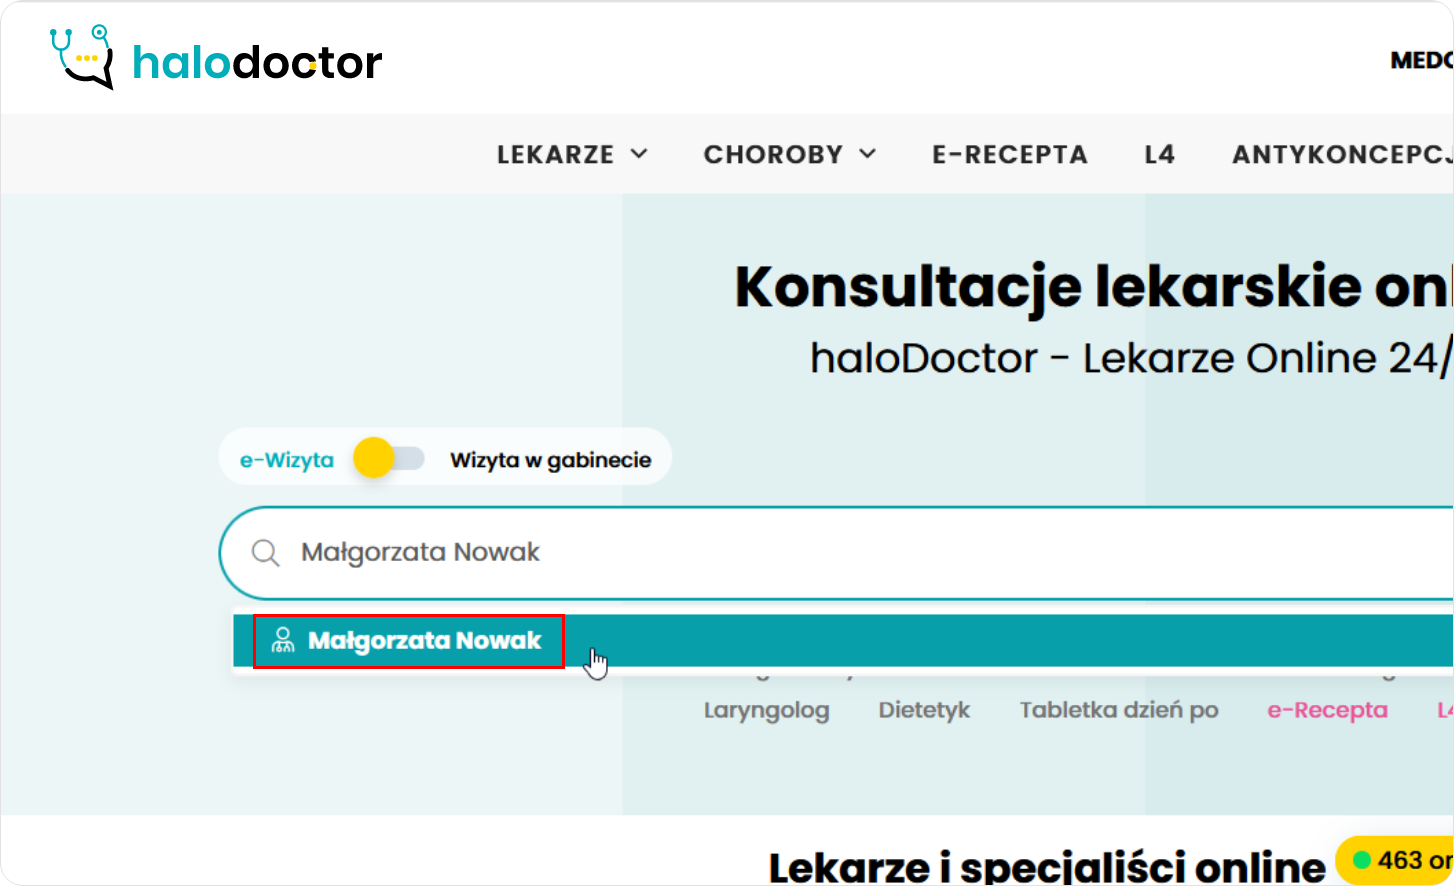The height and width of the screenshot is (886, 1454).
Task: Click the Konsultacje lekarskie heading
Action: [1094, 288]
